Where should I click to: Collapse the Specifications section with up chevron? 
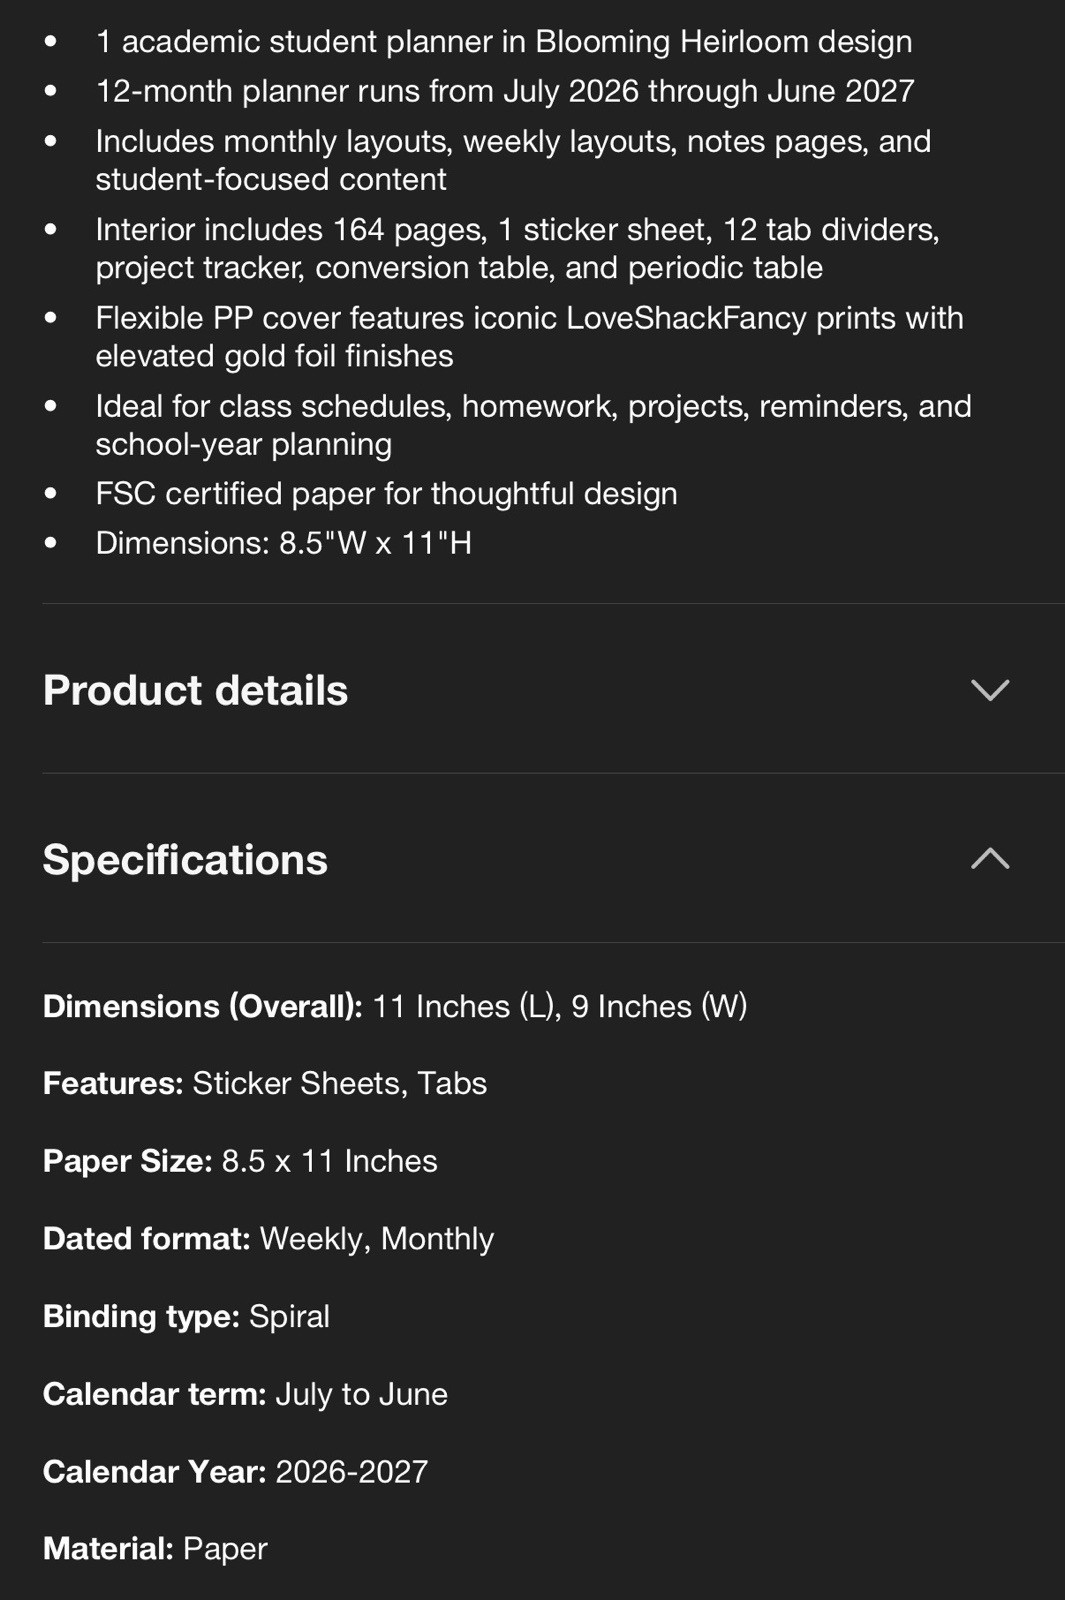tap(990, 858)
